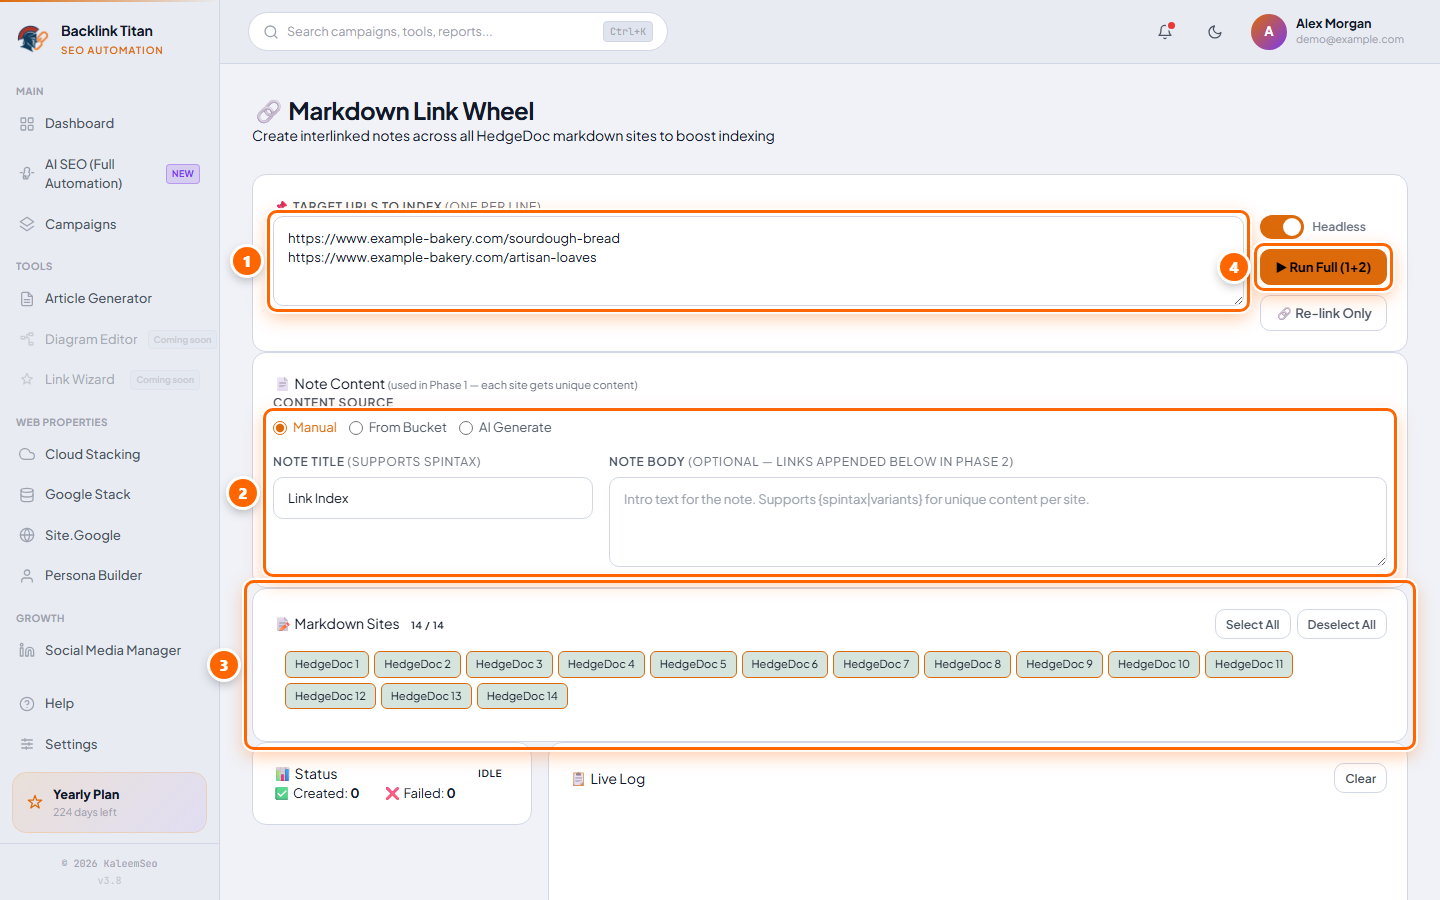Click the Re-link Only button

(1323, 313)
